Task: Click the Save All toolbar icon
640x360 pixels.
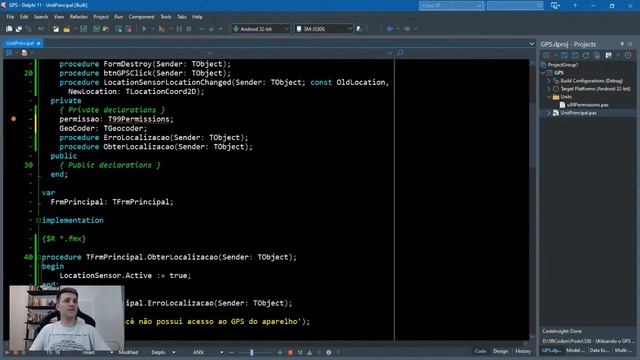Action: click(96, 29)
